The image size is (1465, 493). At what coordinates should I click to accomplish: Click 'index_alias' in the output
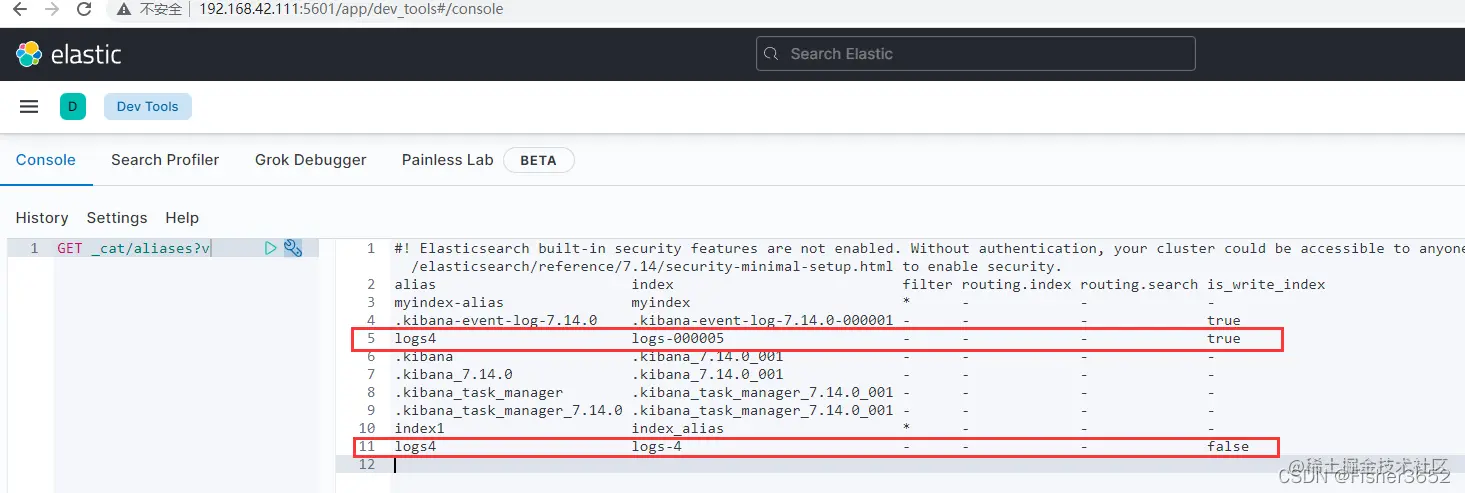pos(677,428)
